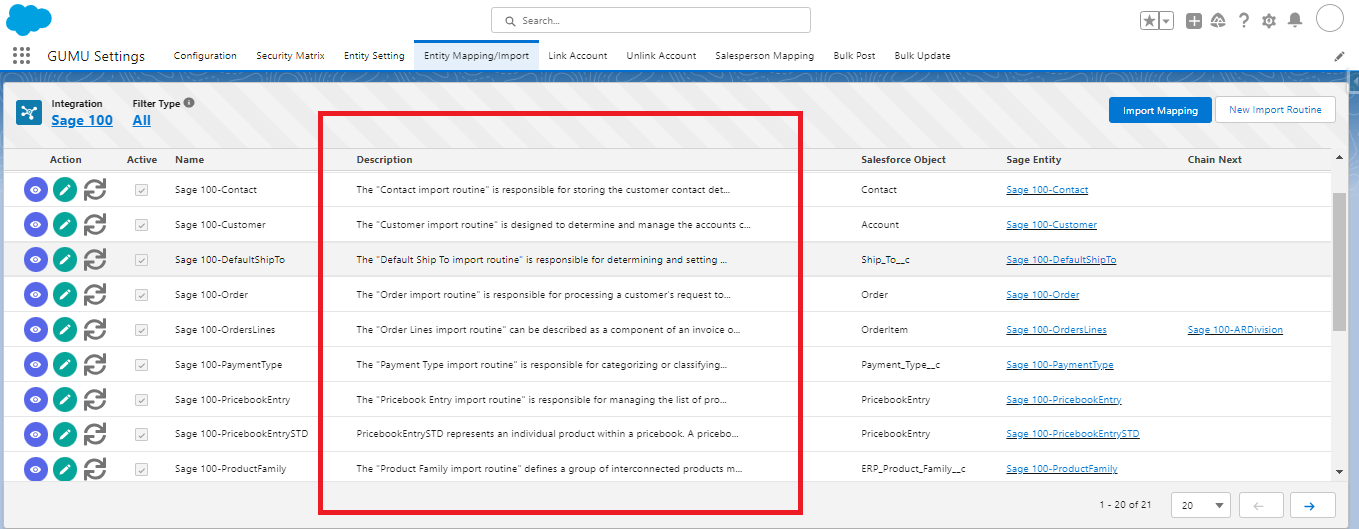Open Salesforce Help question mark

1244,20
